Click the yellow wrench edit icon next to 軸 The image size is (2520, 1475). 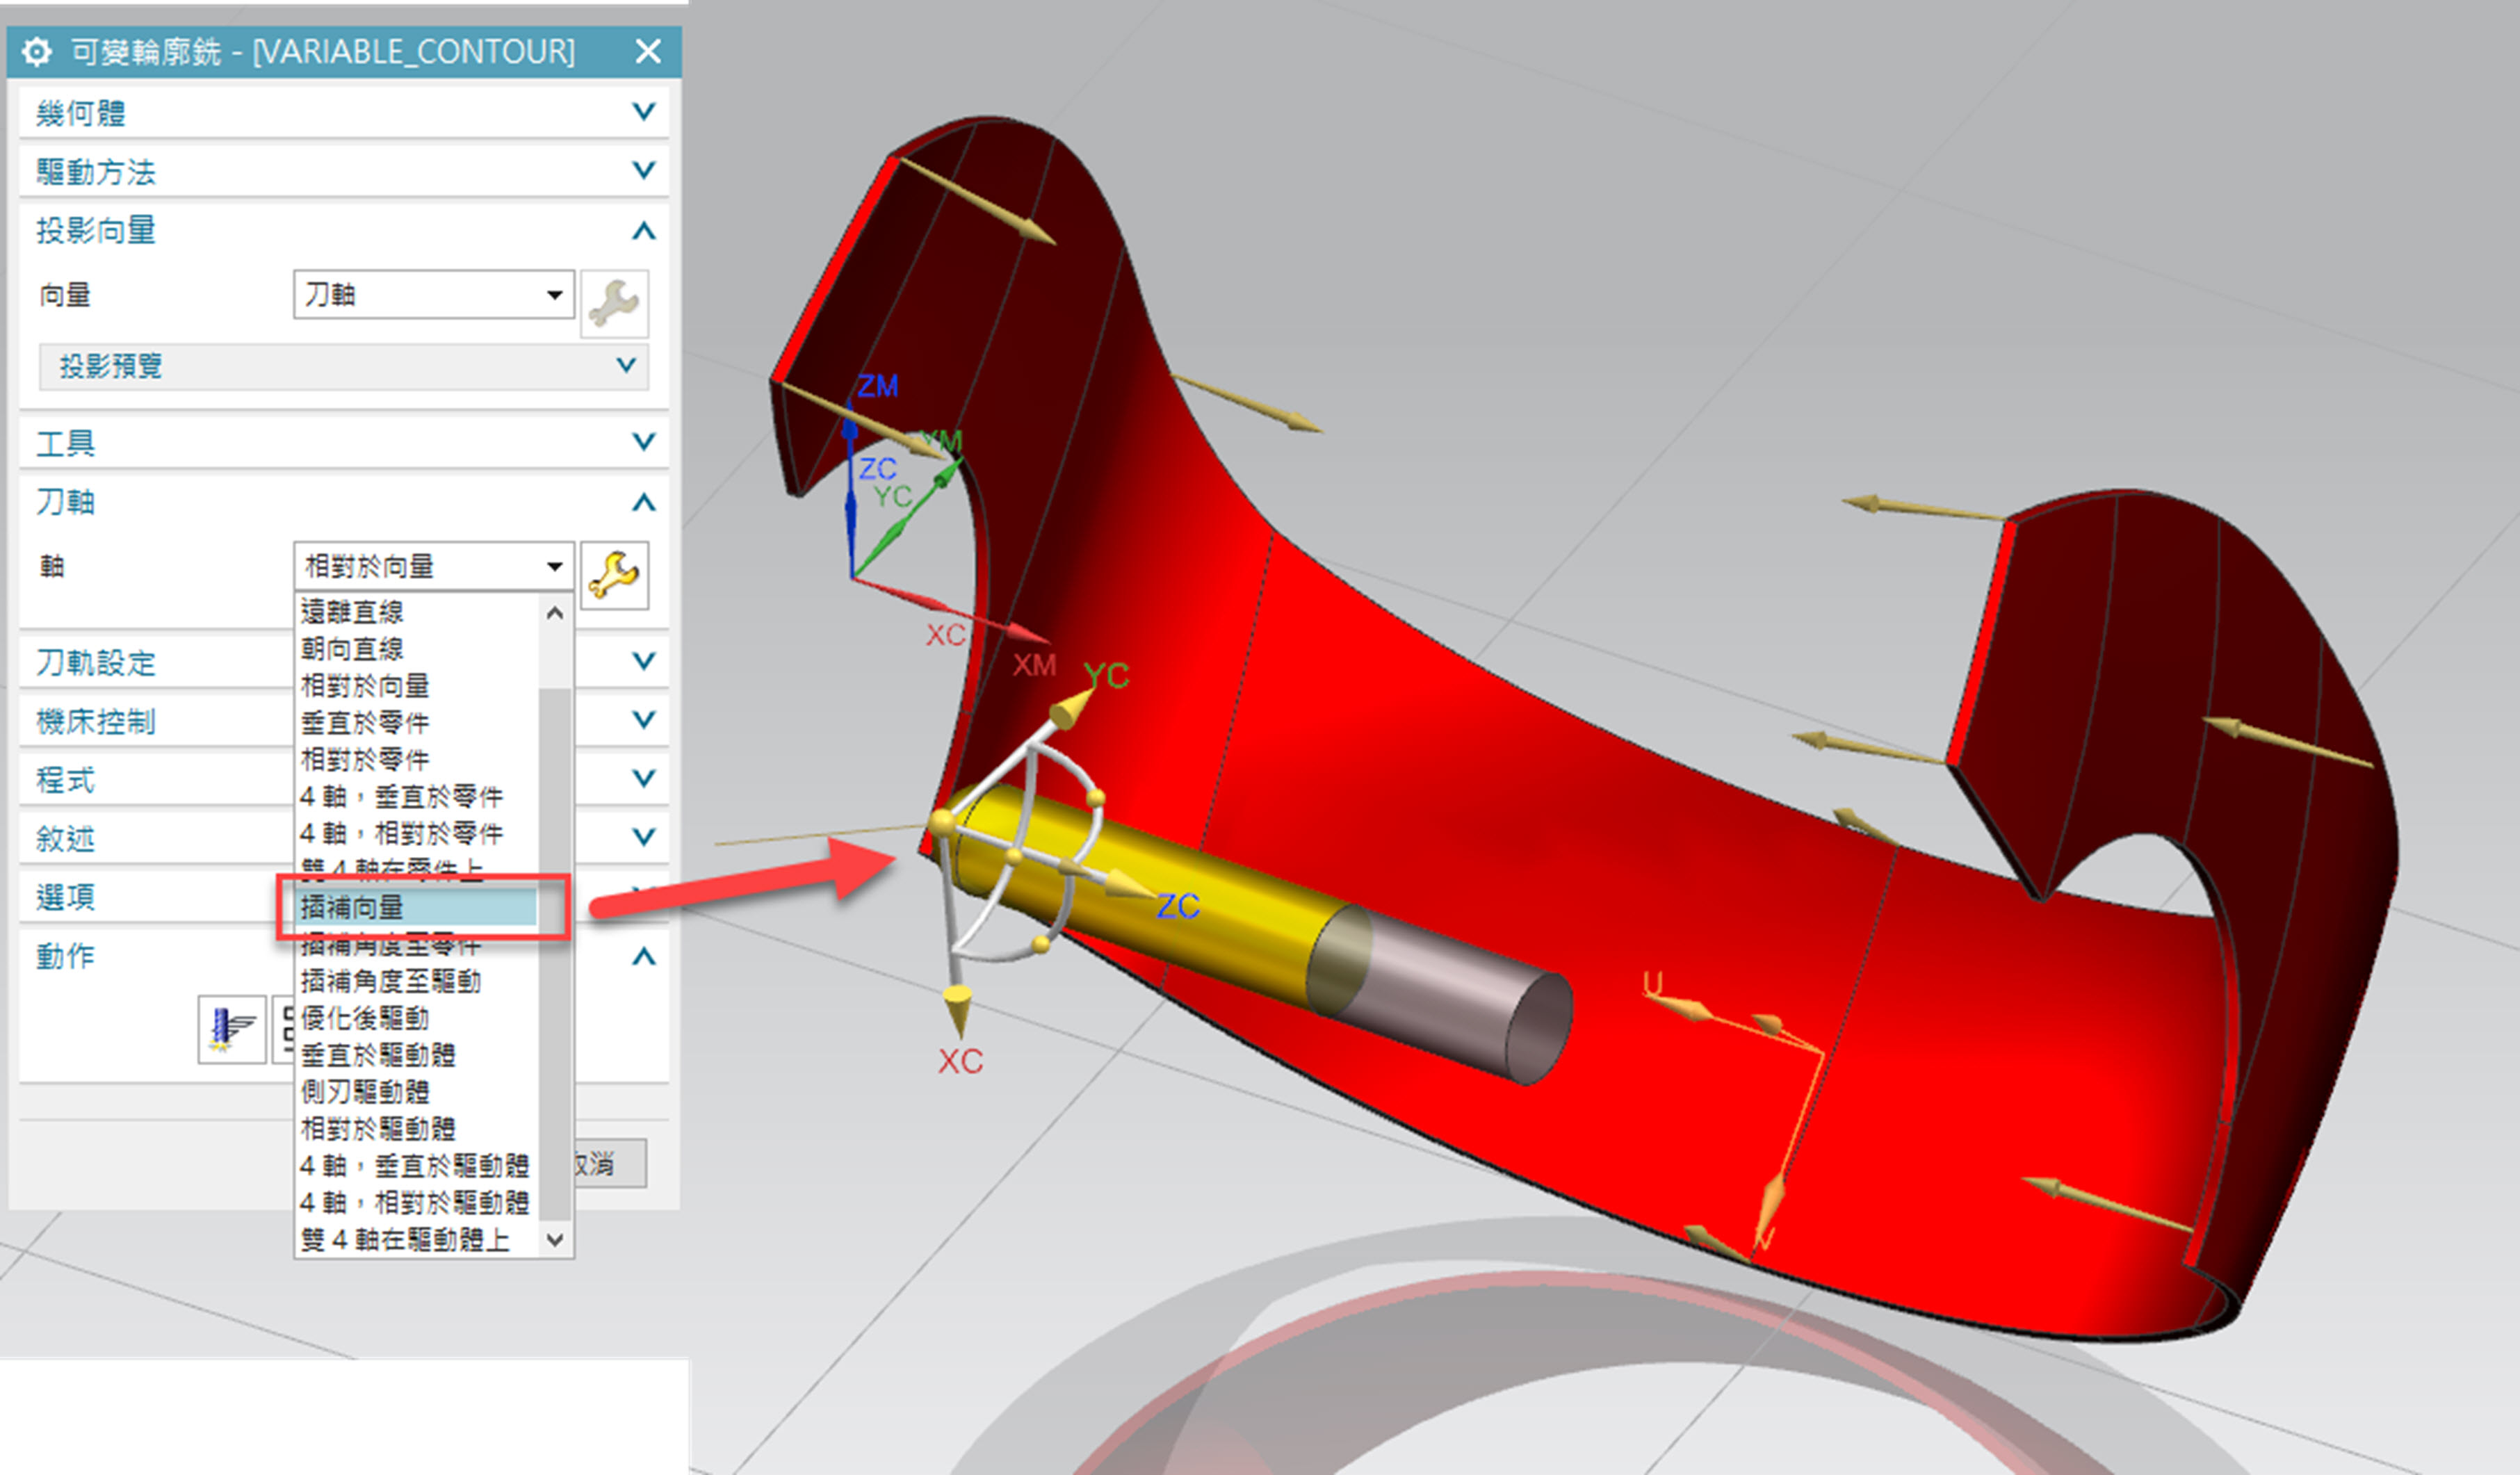click(614, 575)
